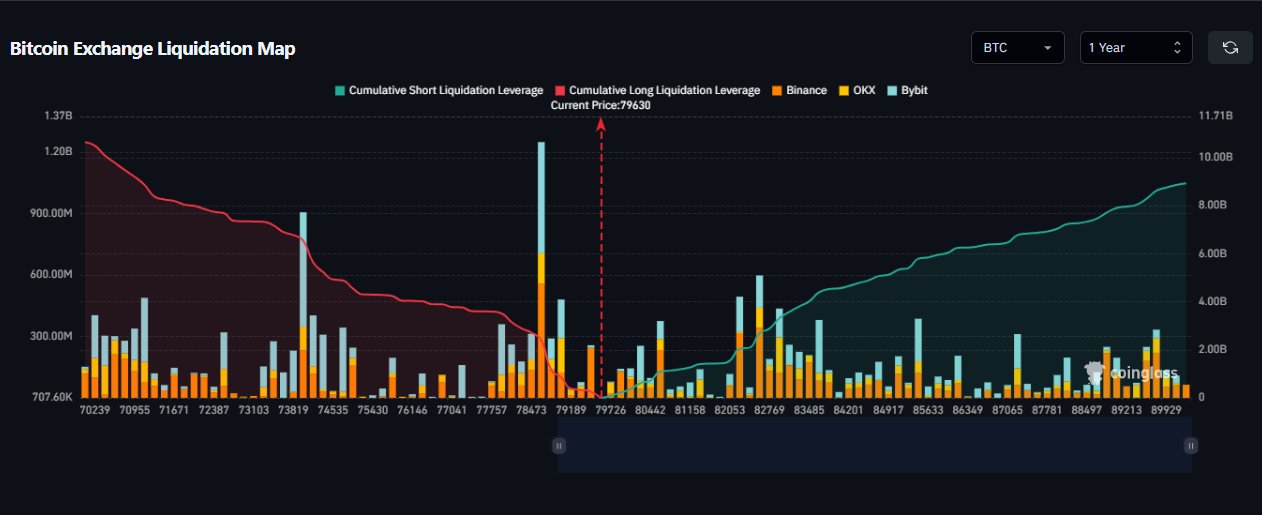Click left axis value 707.60K

pos(52,397)
